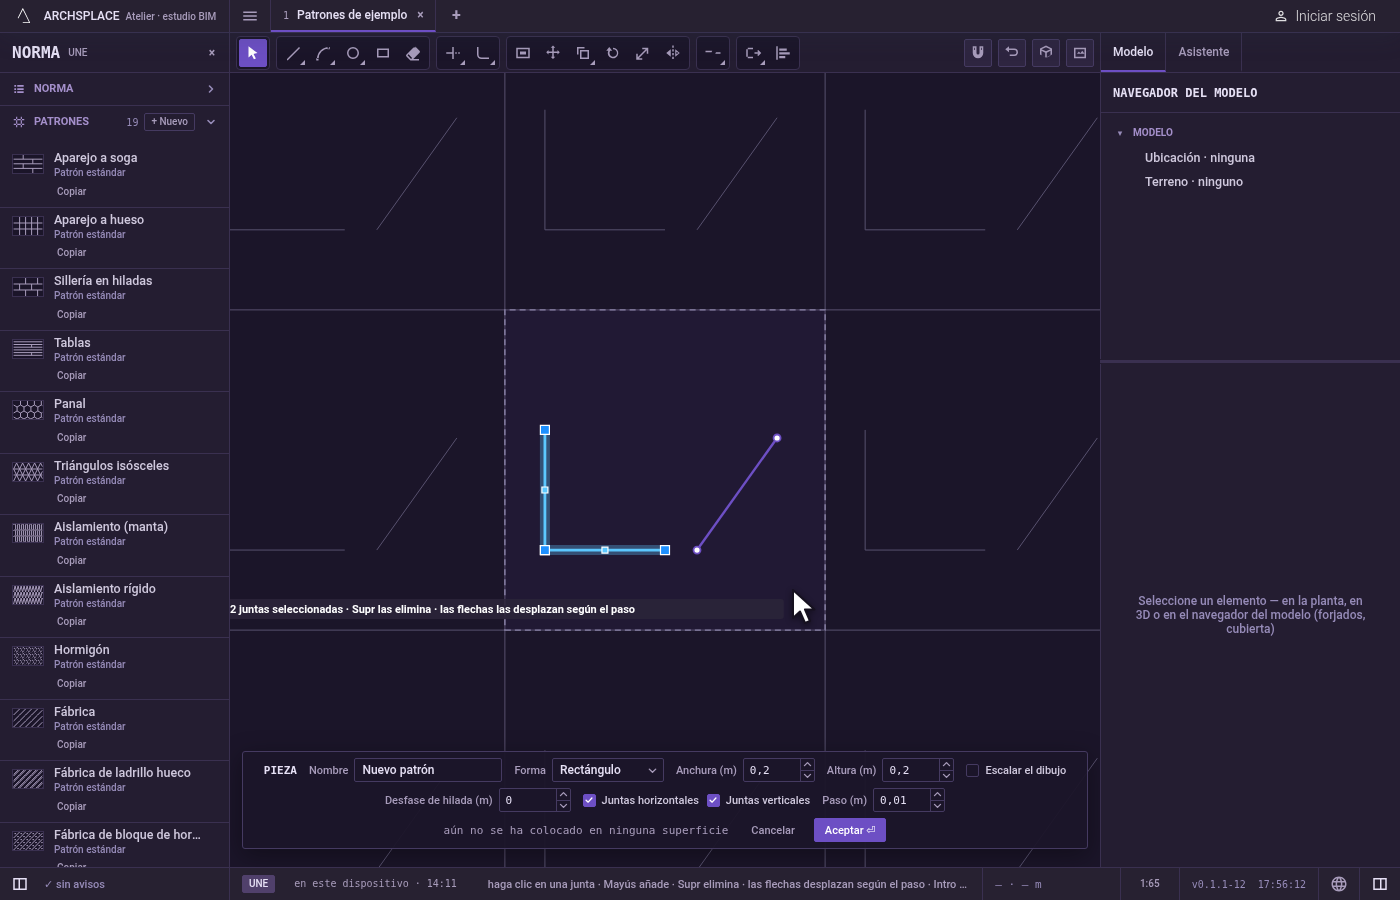1400x900 pixels.
Task: Open the hamburger menu beside the tabs
Action: 250,16
